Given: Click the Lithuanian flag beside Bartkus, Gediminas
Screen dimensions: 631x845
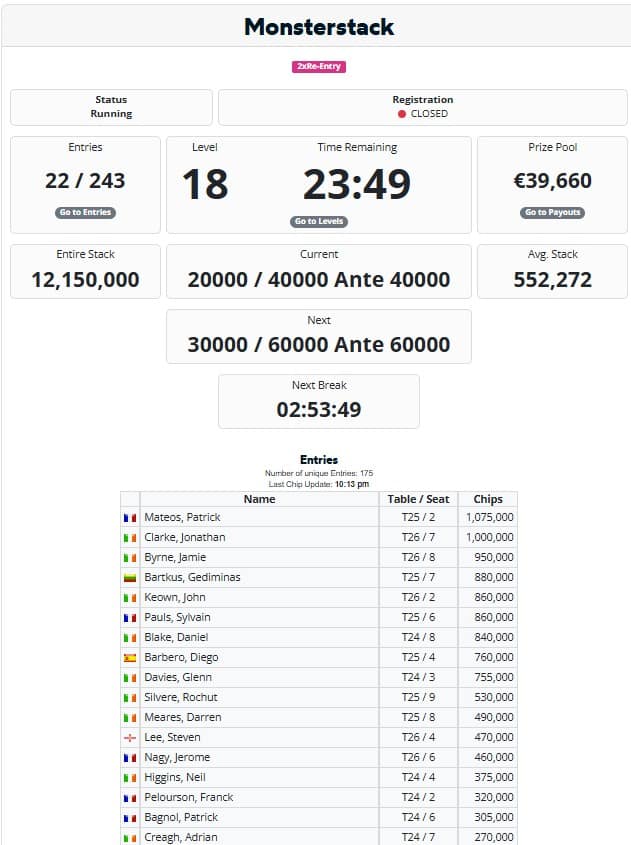Looking at the screenshot, I should pos(129,578).
